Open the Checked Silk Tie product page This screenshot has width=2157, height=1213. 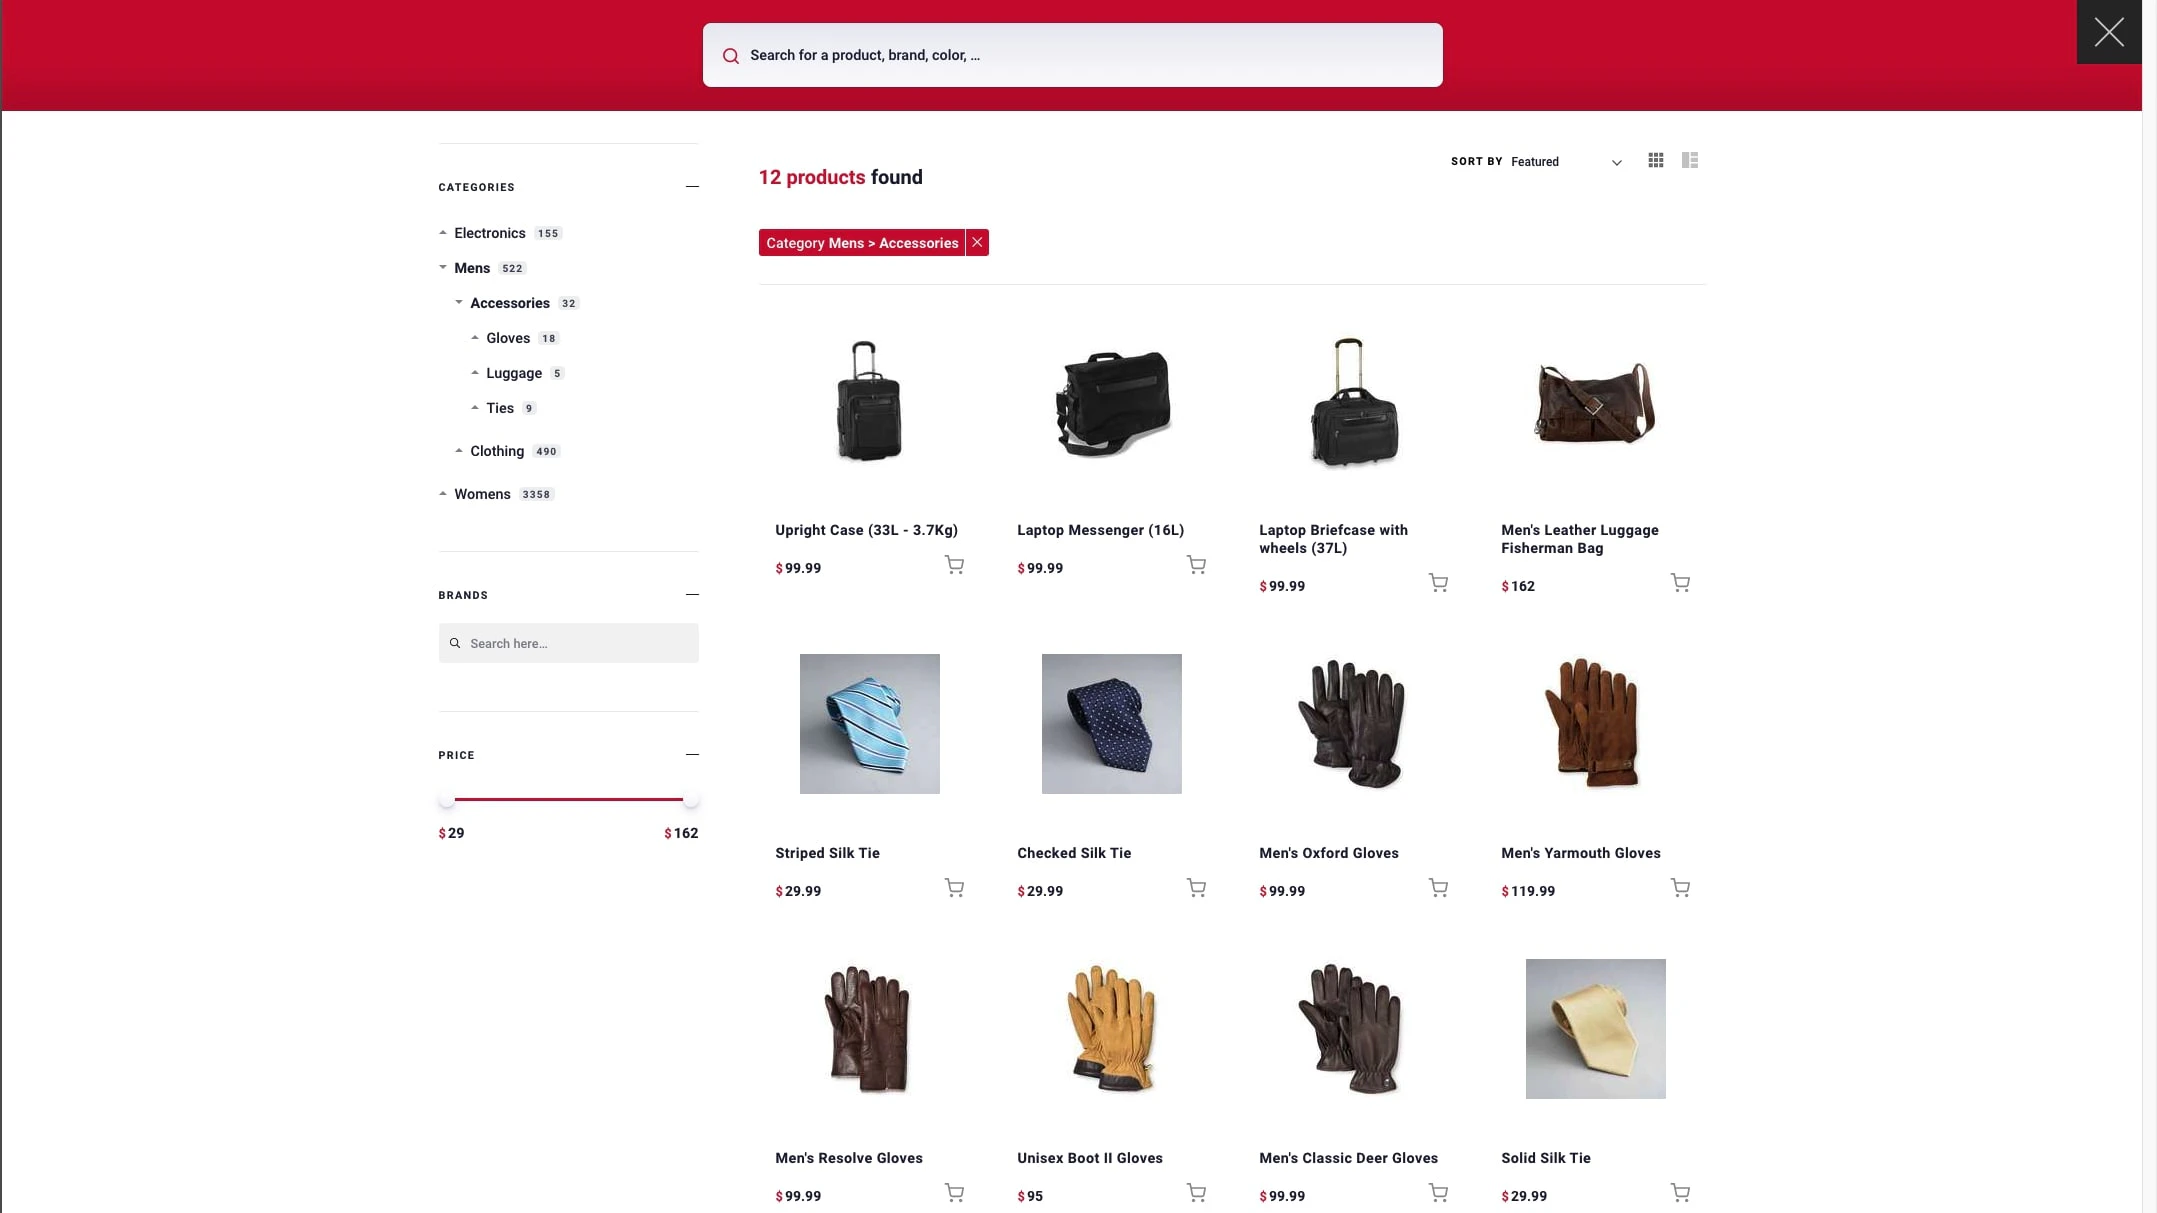[1073, 853]
